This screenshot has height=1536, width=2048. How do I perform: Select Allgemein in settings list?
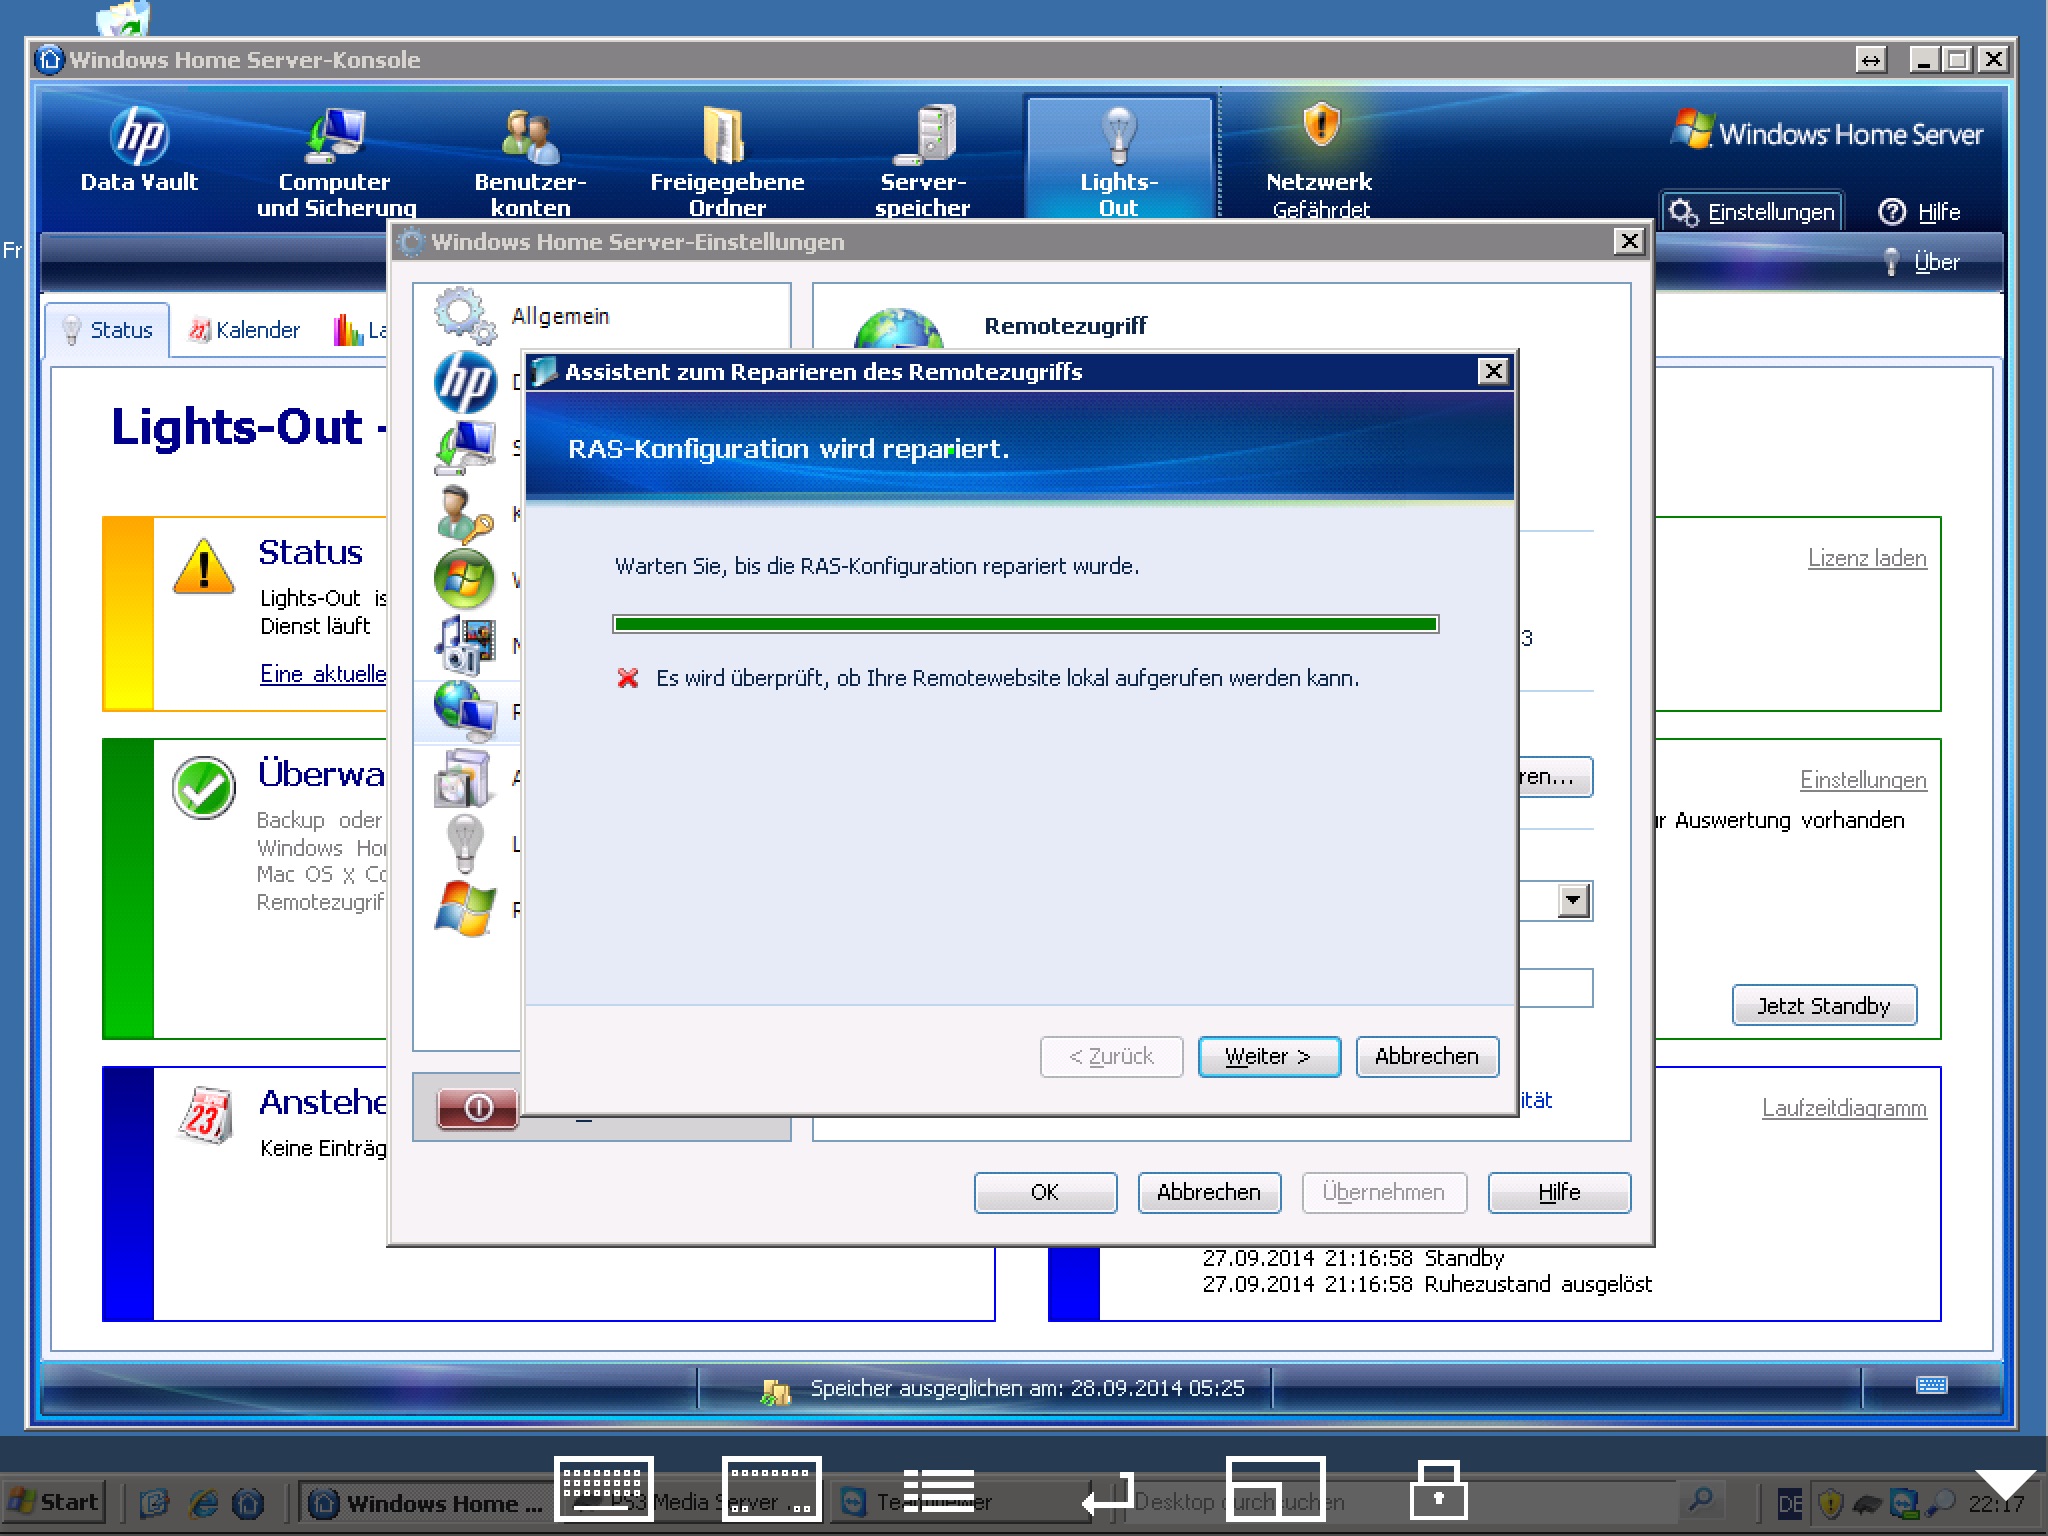click(x=560, y=316)
